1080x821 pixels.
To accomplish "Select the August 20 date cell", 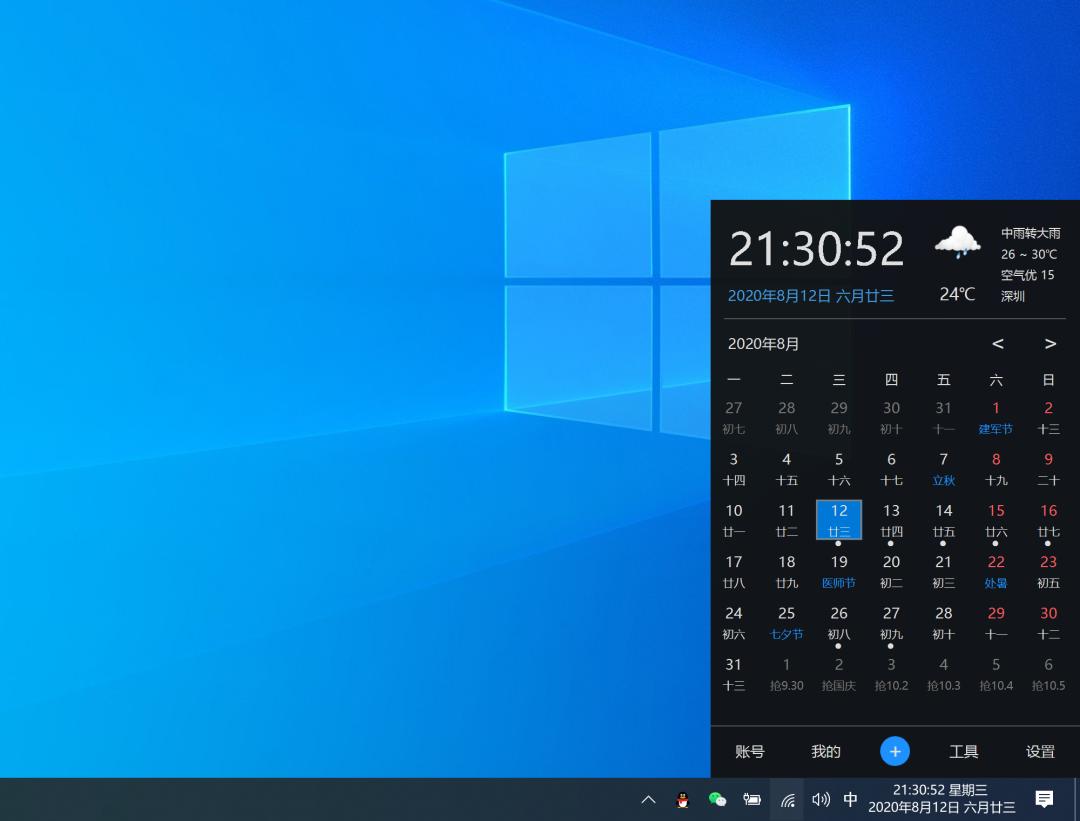I will pyautogui.click(x=891, y=571).
